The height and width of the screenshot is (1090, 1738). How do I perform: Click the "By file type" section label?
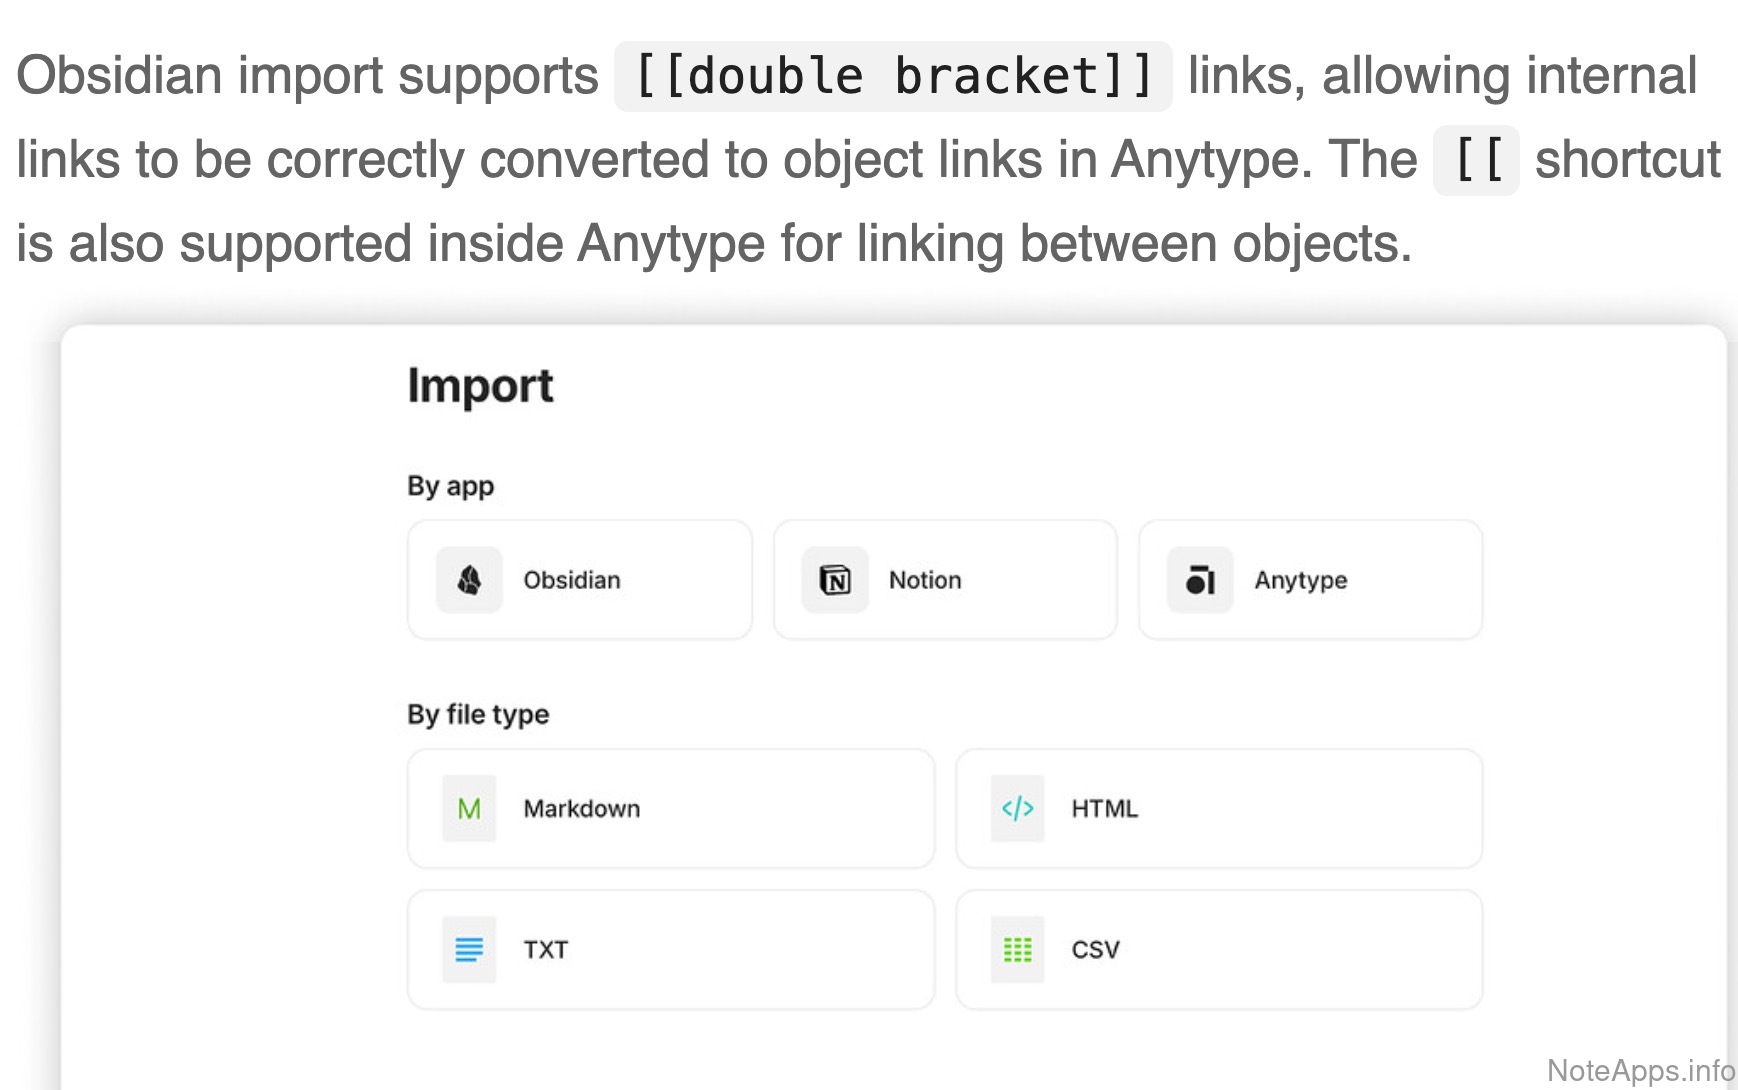click(478, 715)
